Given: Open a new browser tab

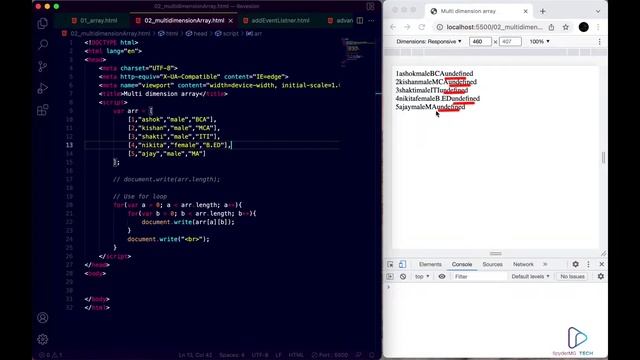Looking at the screenshot, I should (542, 11).
